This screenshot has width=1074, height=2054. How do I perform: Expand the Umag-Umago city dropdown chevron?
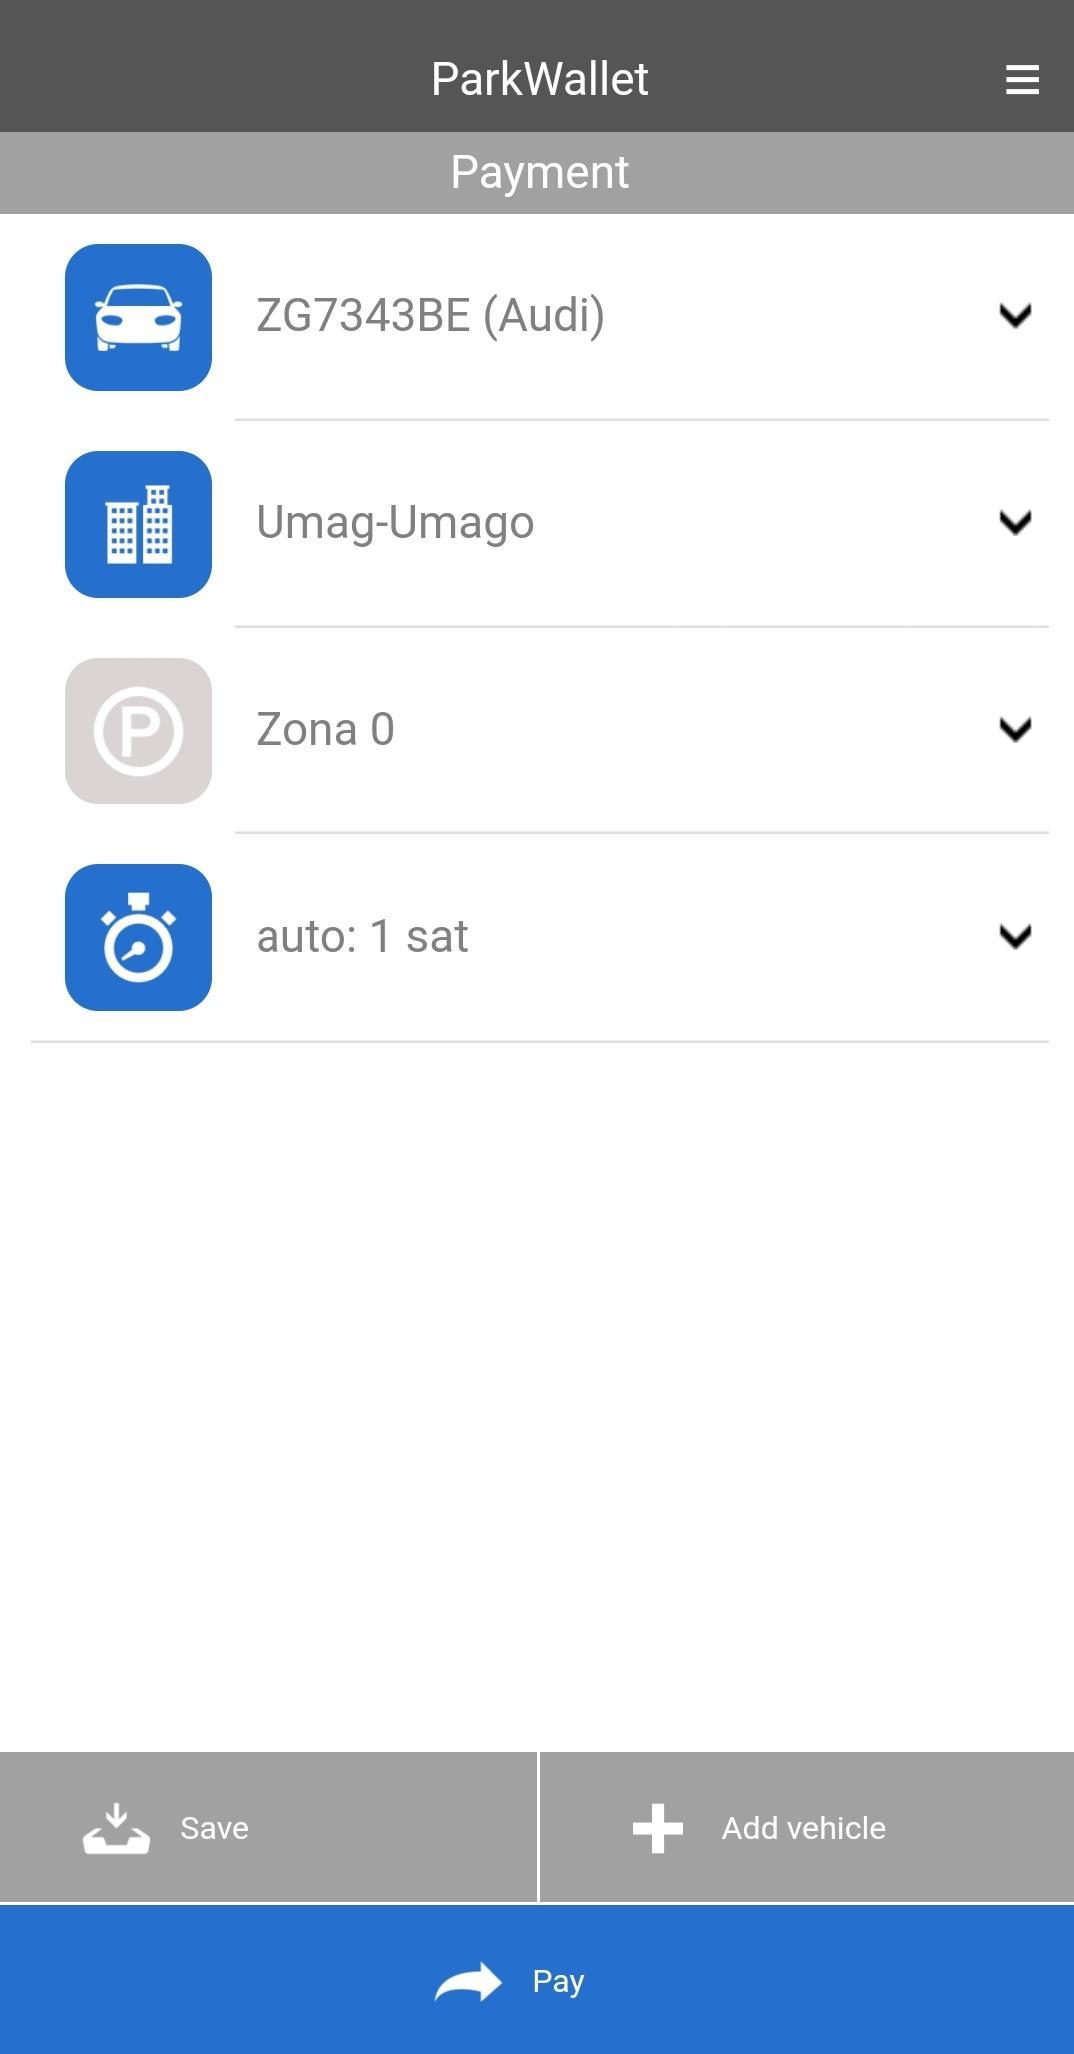tap(1015, 522)
